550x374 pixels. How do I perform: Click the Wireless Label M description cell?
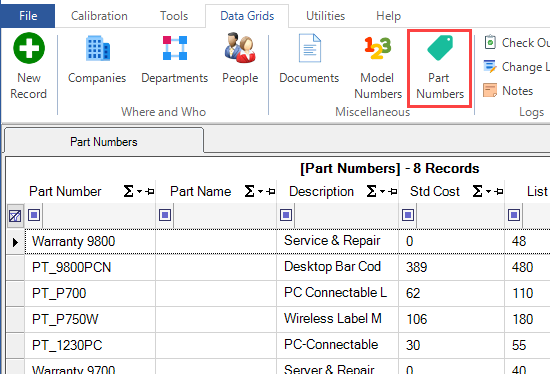337,319
